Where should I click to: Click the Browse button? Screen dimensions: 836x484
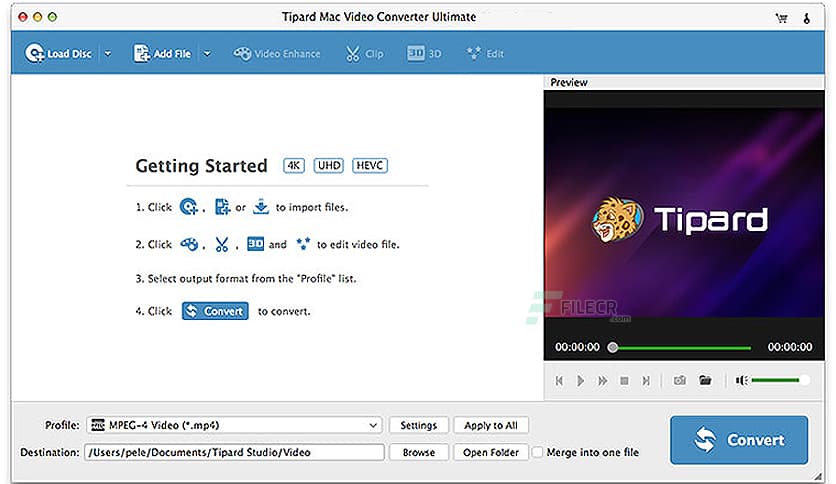click(419, 452)
